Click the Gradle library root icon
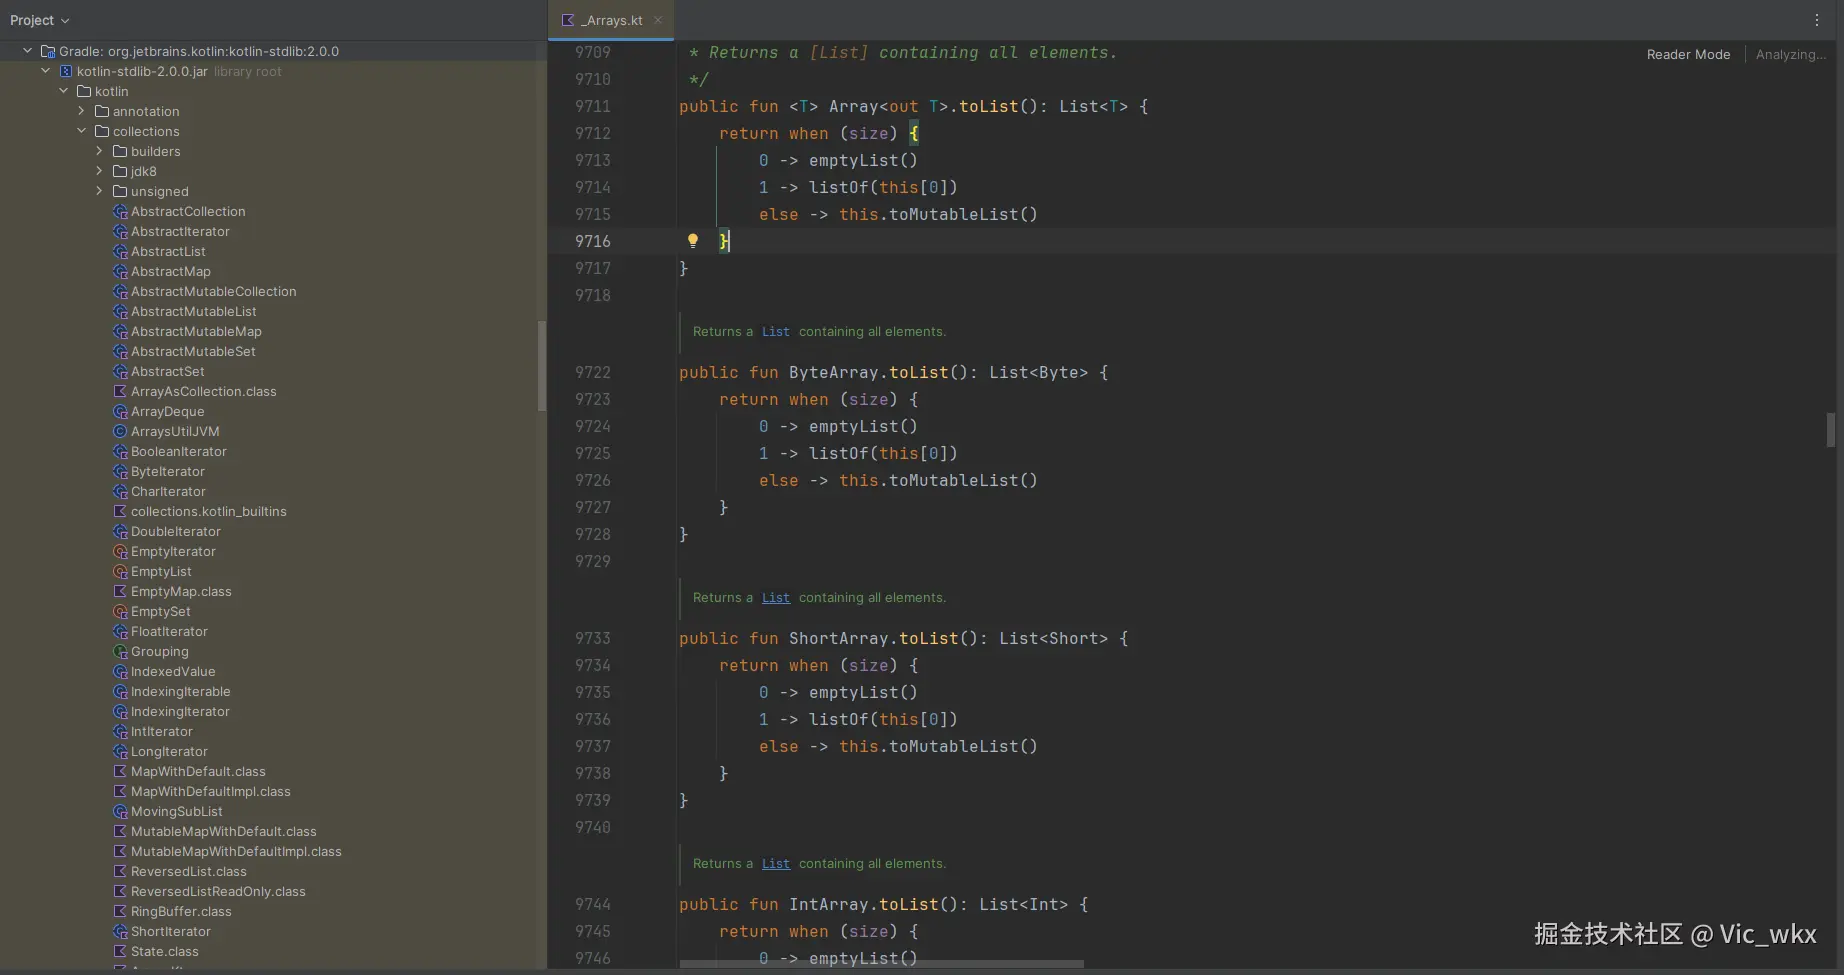 click(x=48, y=51)
